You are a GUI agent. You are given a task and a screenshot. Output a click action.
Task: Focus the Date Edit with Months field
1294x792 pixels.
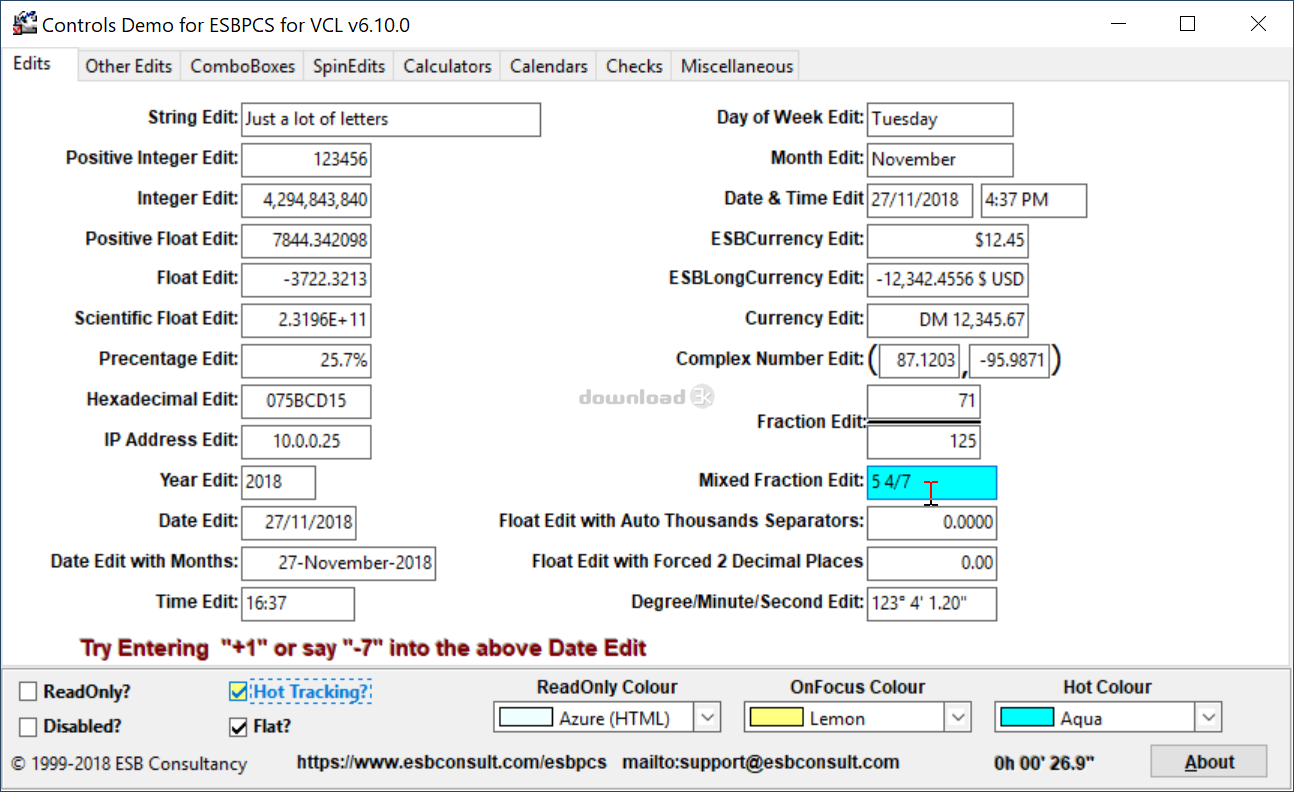[339, 563]
